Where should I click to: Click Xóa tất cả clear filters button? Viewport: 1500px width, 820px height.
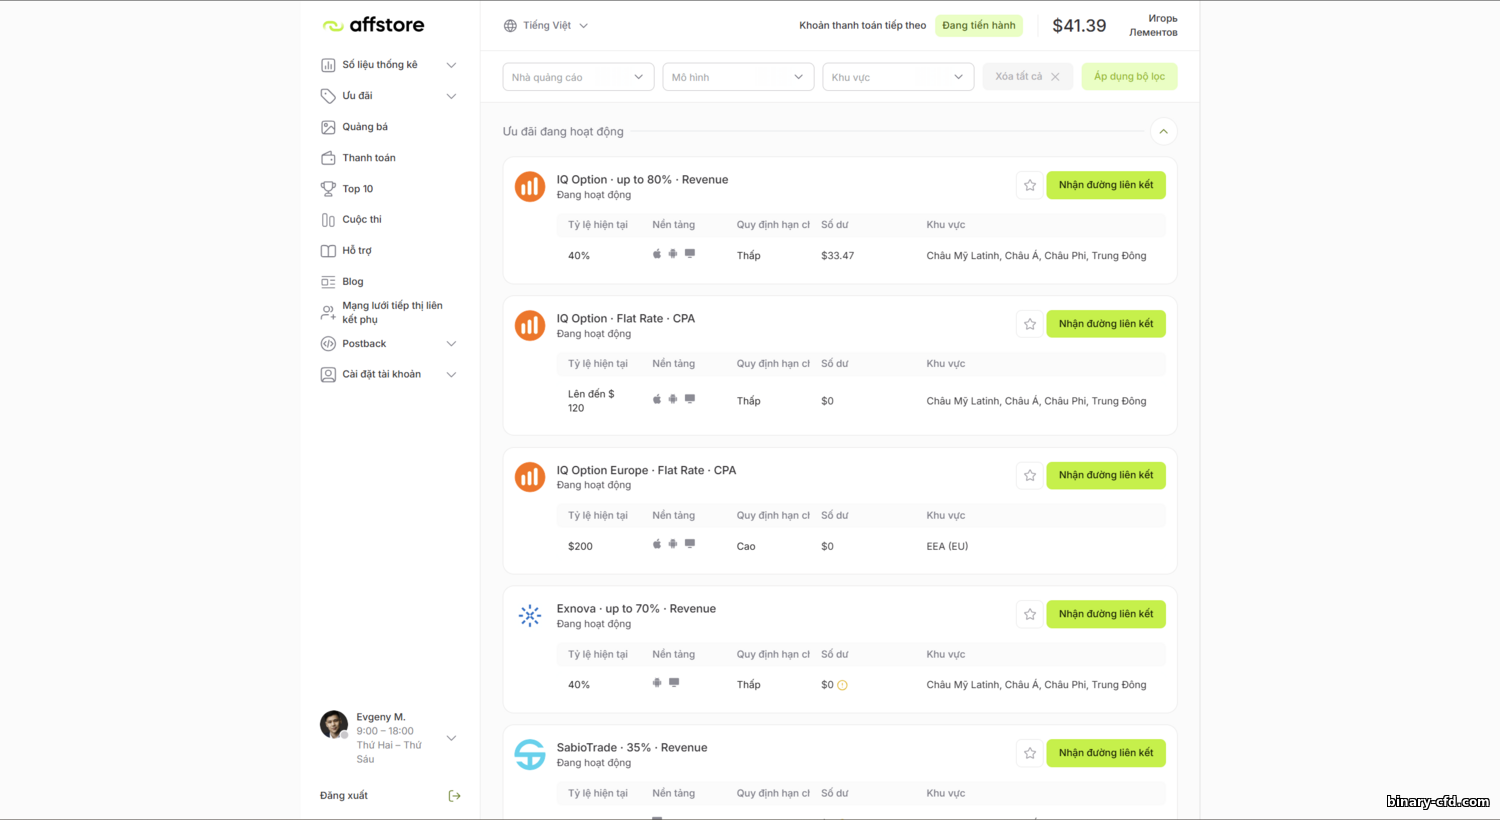tap(1028, 77)
